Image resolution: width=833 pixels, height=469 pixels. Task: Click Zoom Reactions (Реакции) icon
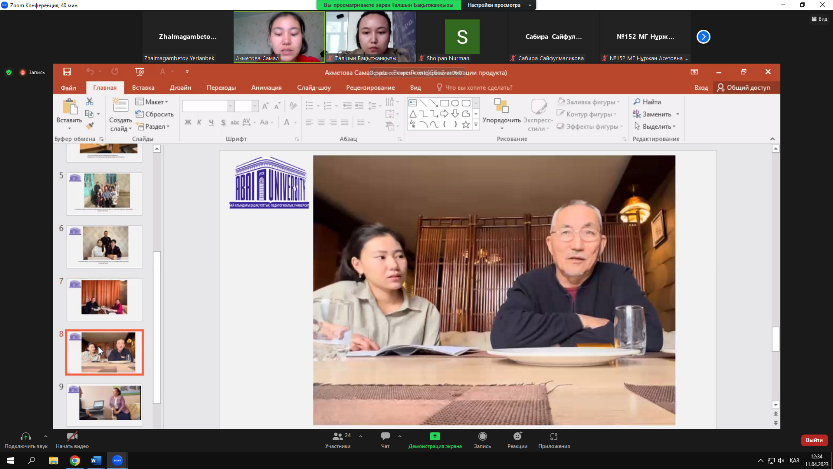click(x=516, y=438)
